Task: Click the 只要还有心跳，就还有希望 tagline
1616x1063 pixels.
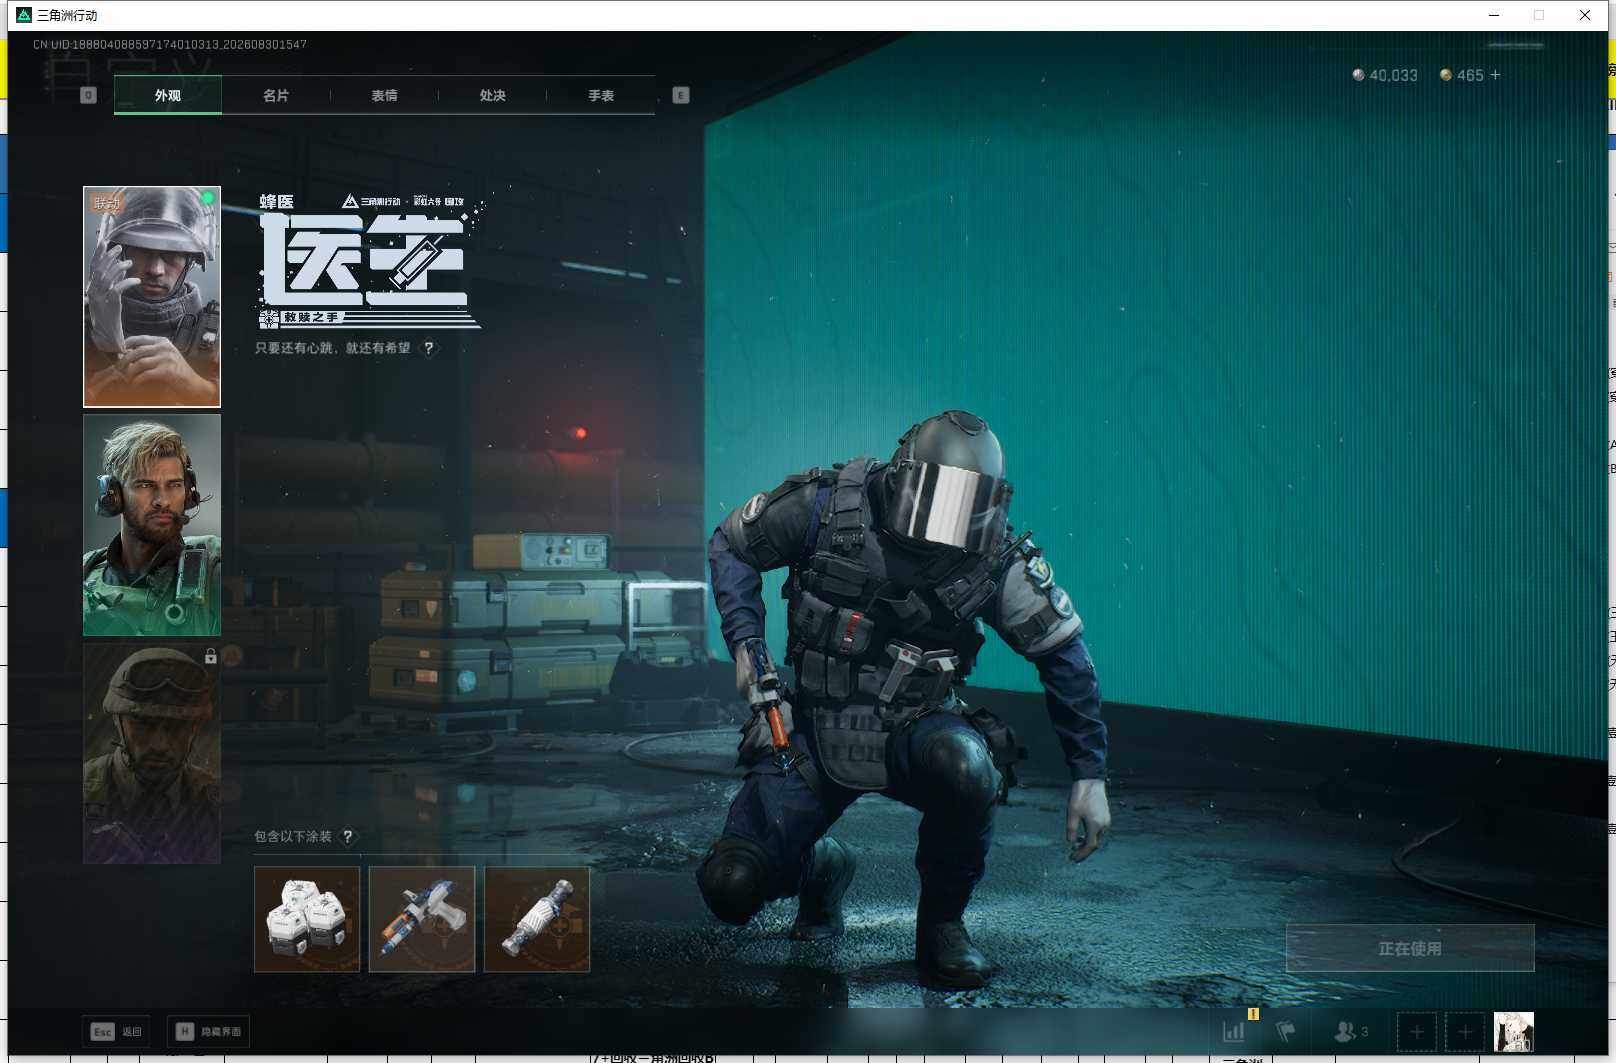Action: [333, 348]
